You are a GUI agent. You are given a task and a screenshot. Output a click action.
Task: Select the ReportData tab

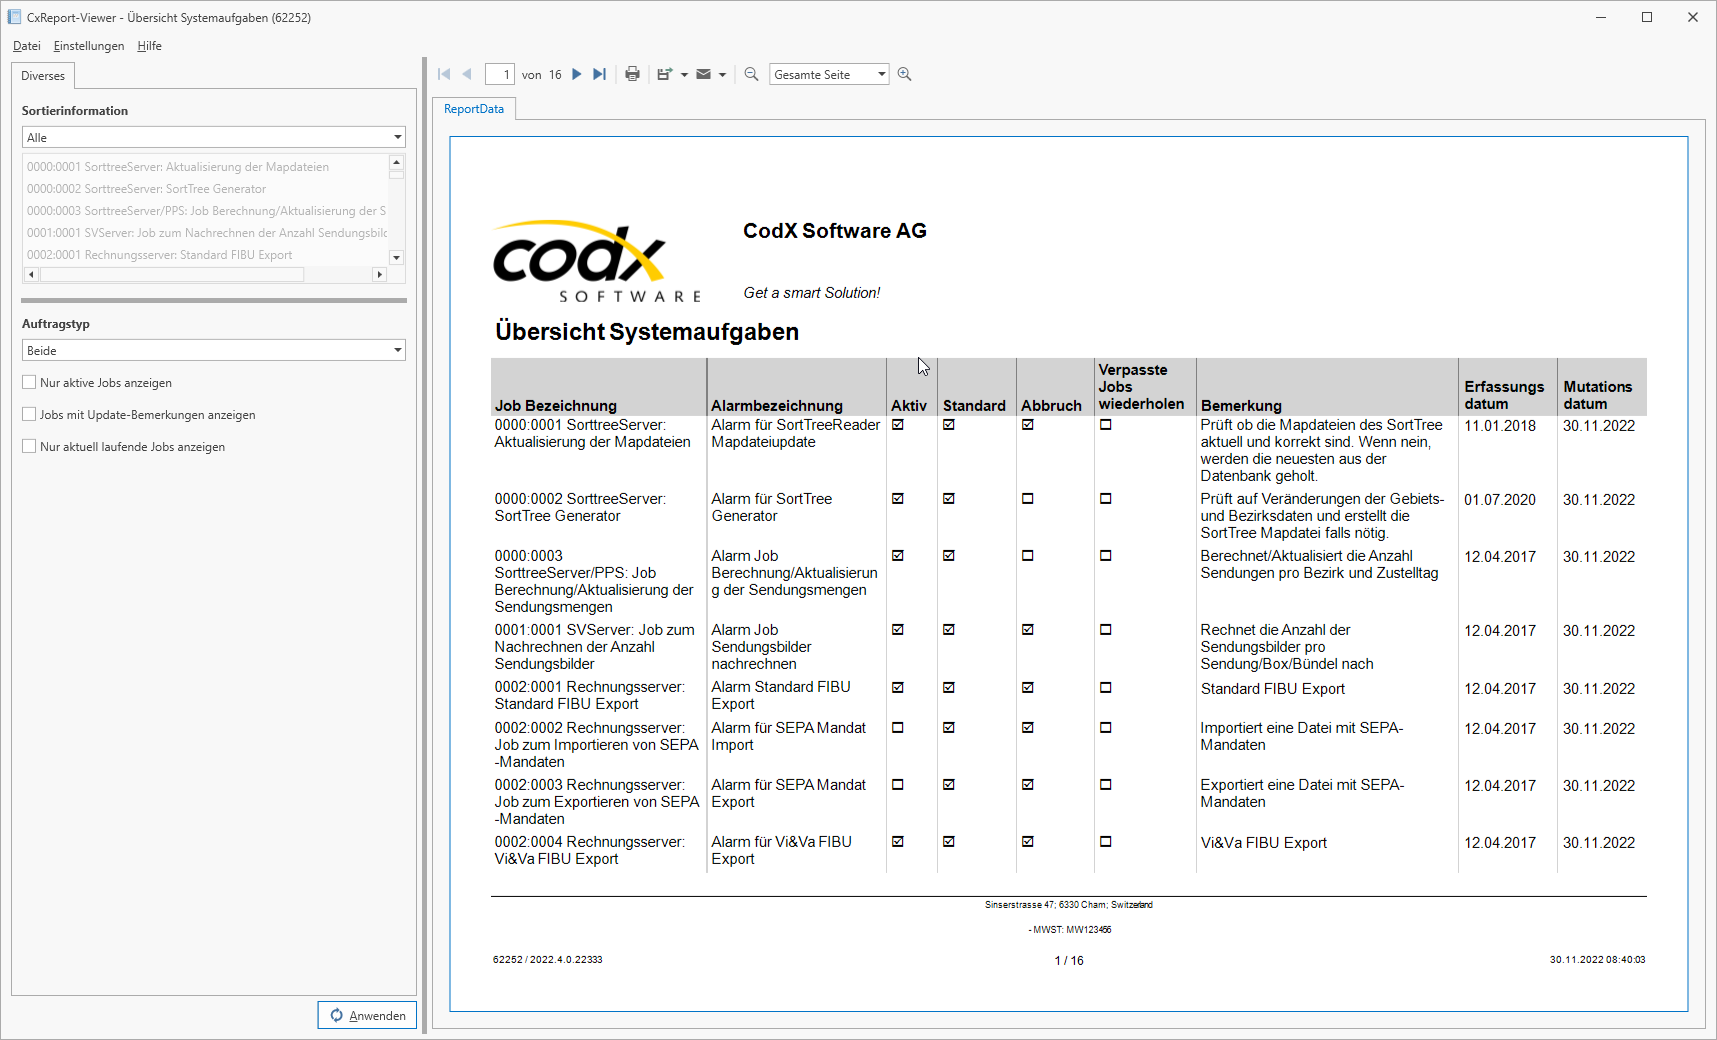point(474,109)
